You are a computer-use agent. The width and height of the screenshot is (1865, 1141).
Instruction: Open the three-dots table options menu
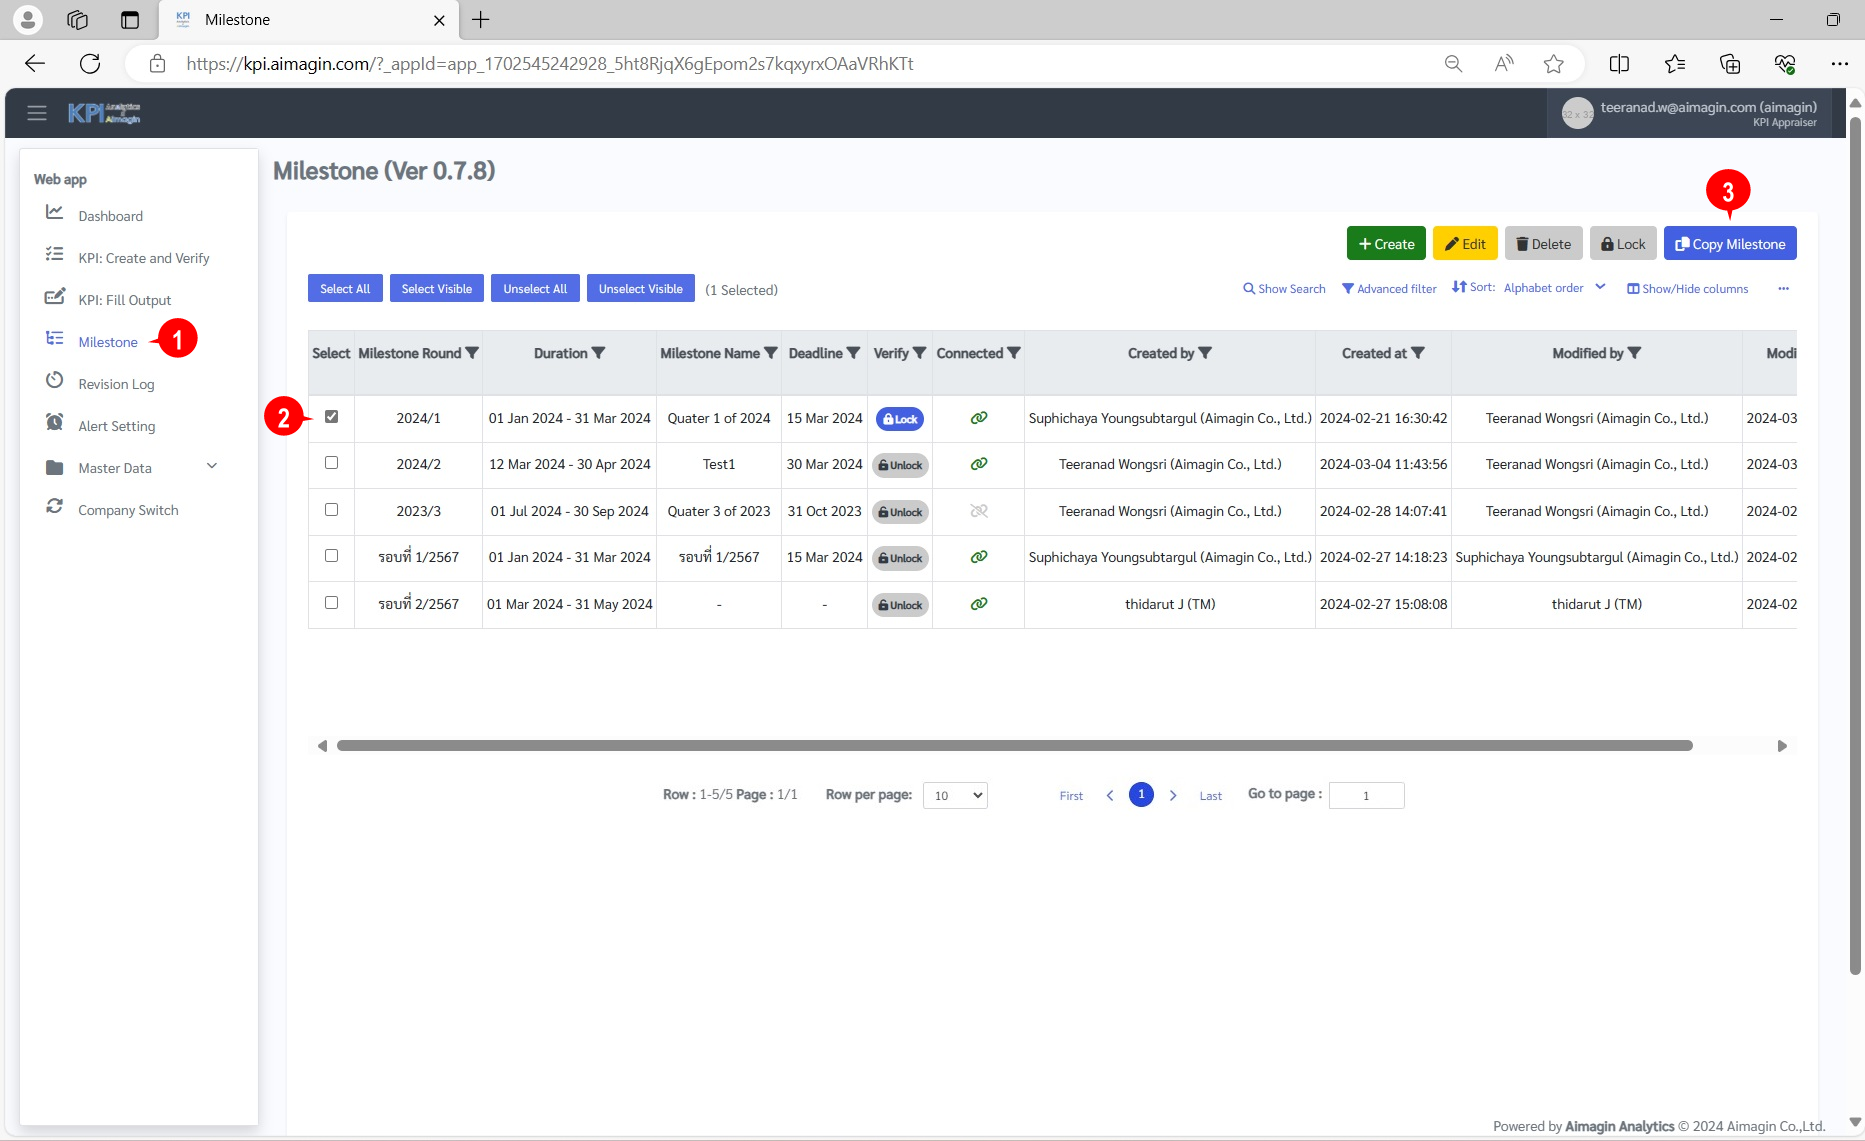click(1783, 289)
